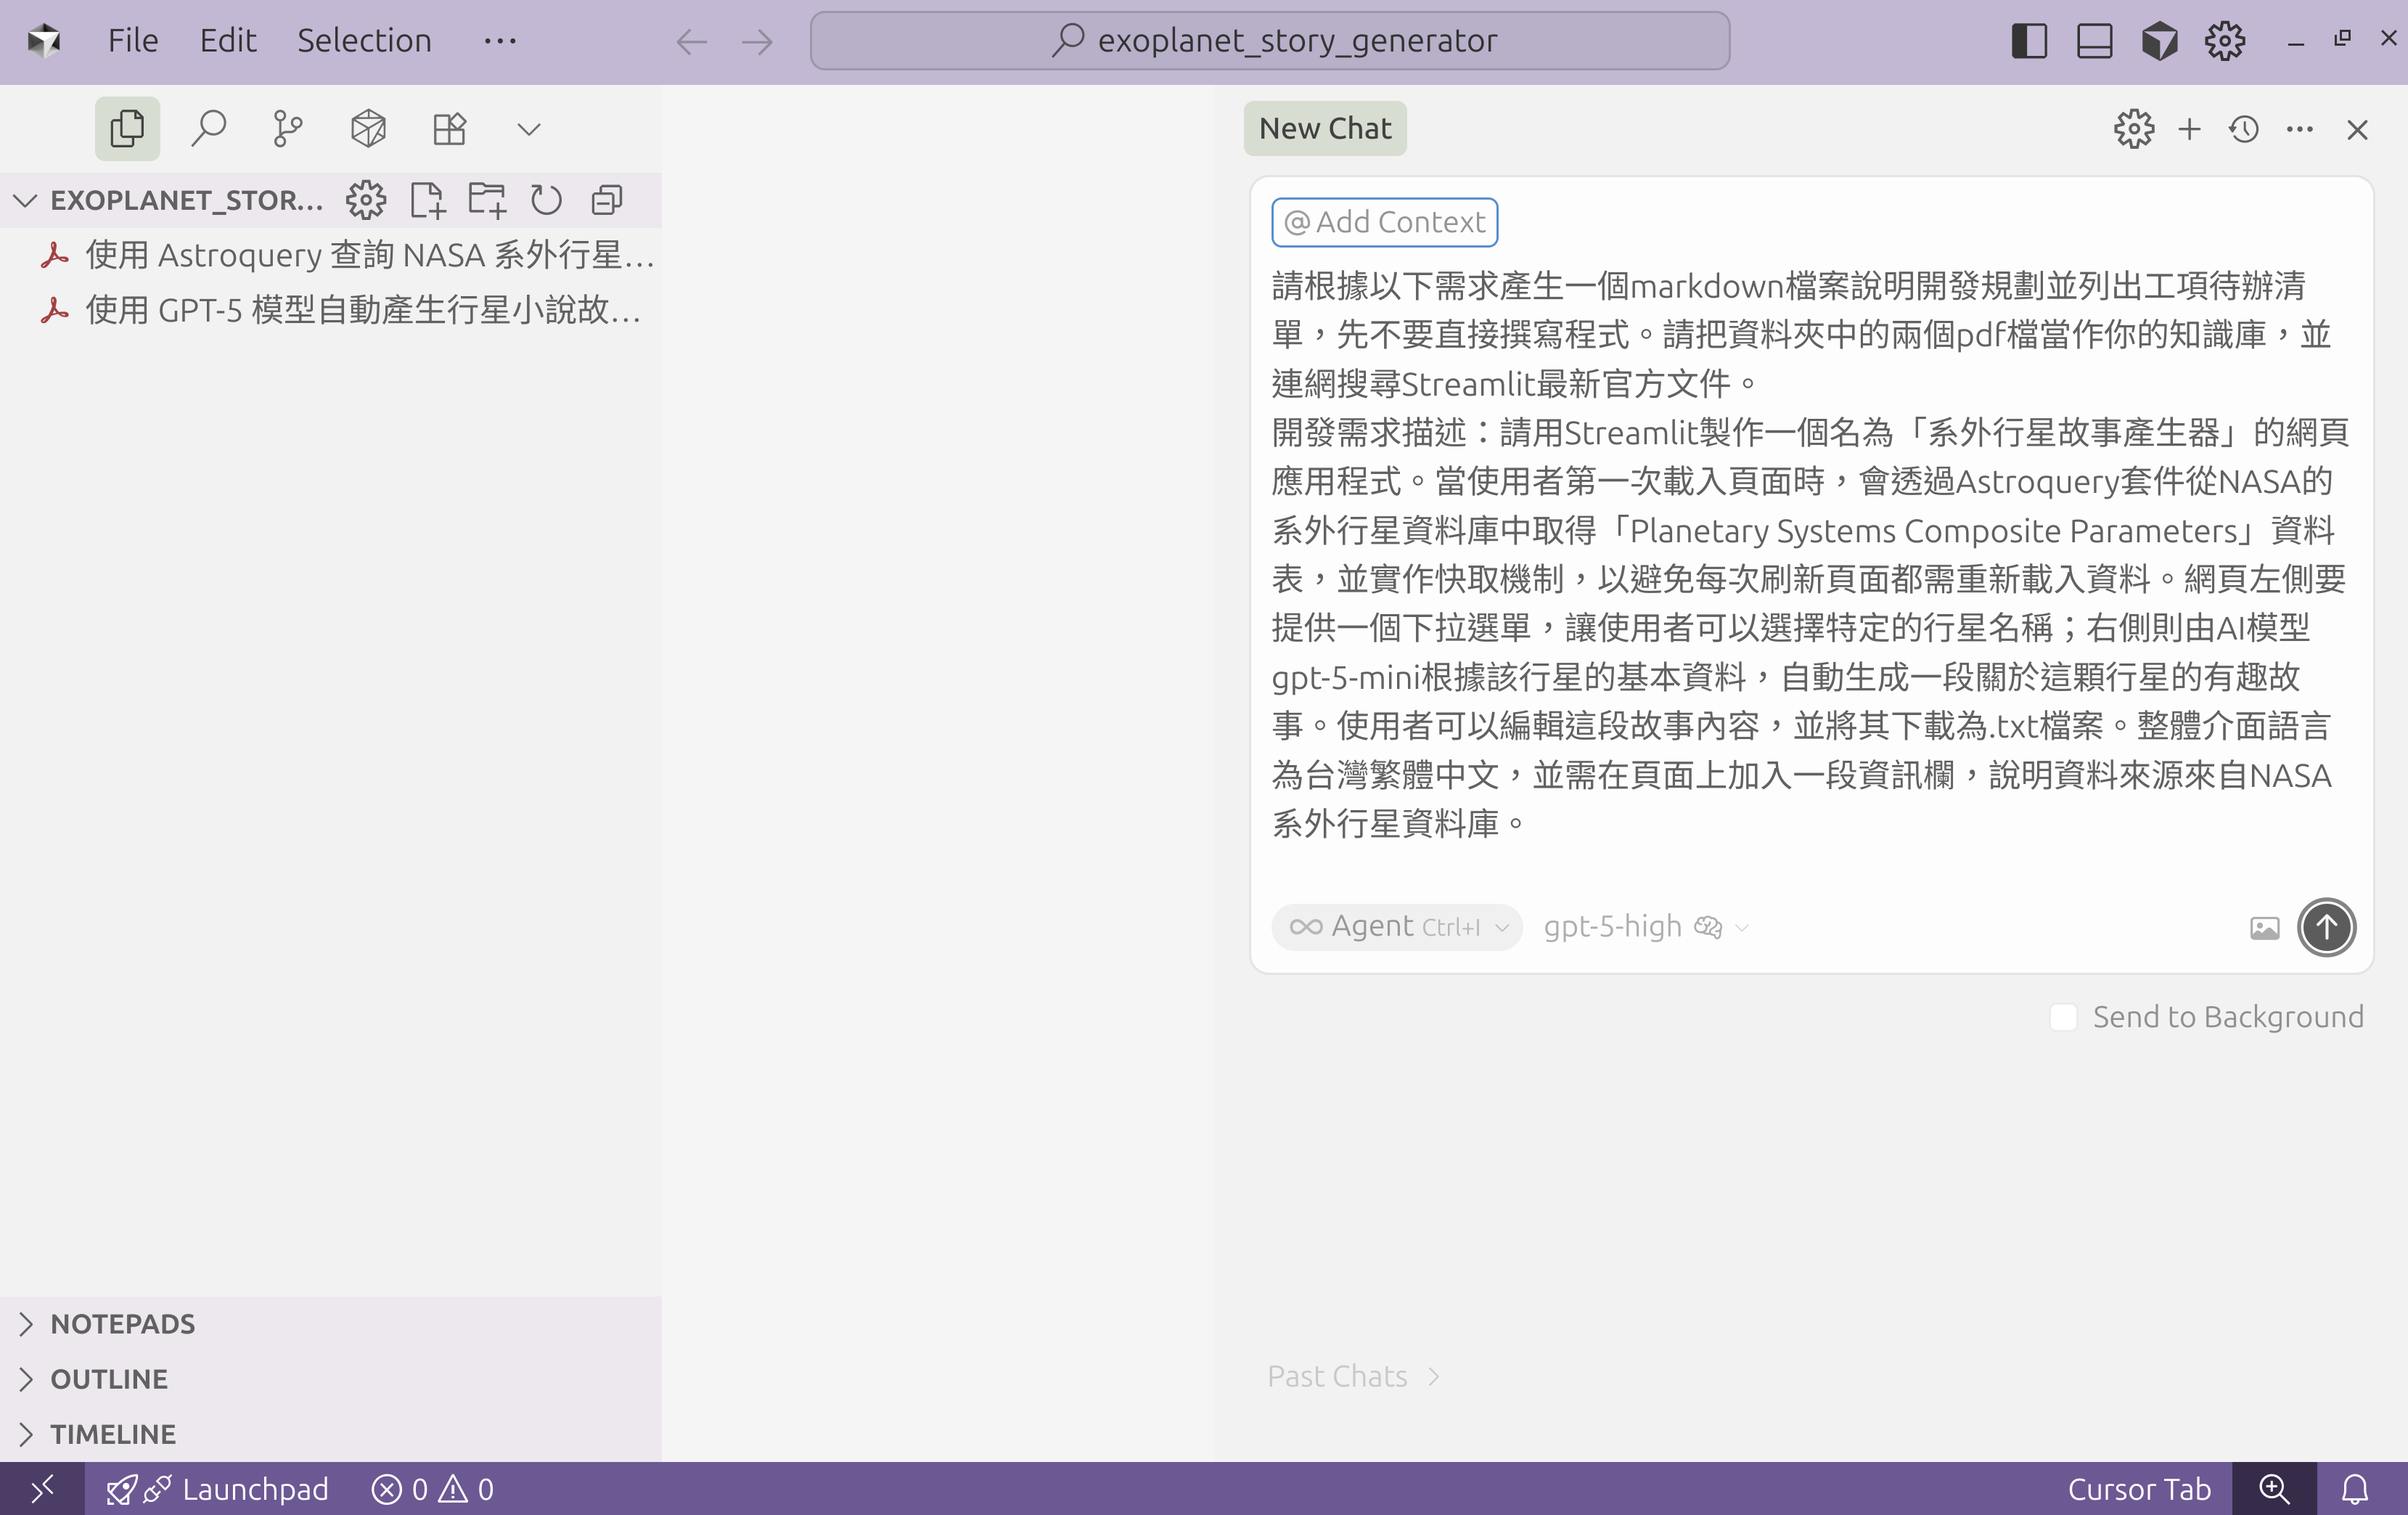Open the Extensions view icon
The height and width of the screenshot is (1515, 2408).
[449, 128]
